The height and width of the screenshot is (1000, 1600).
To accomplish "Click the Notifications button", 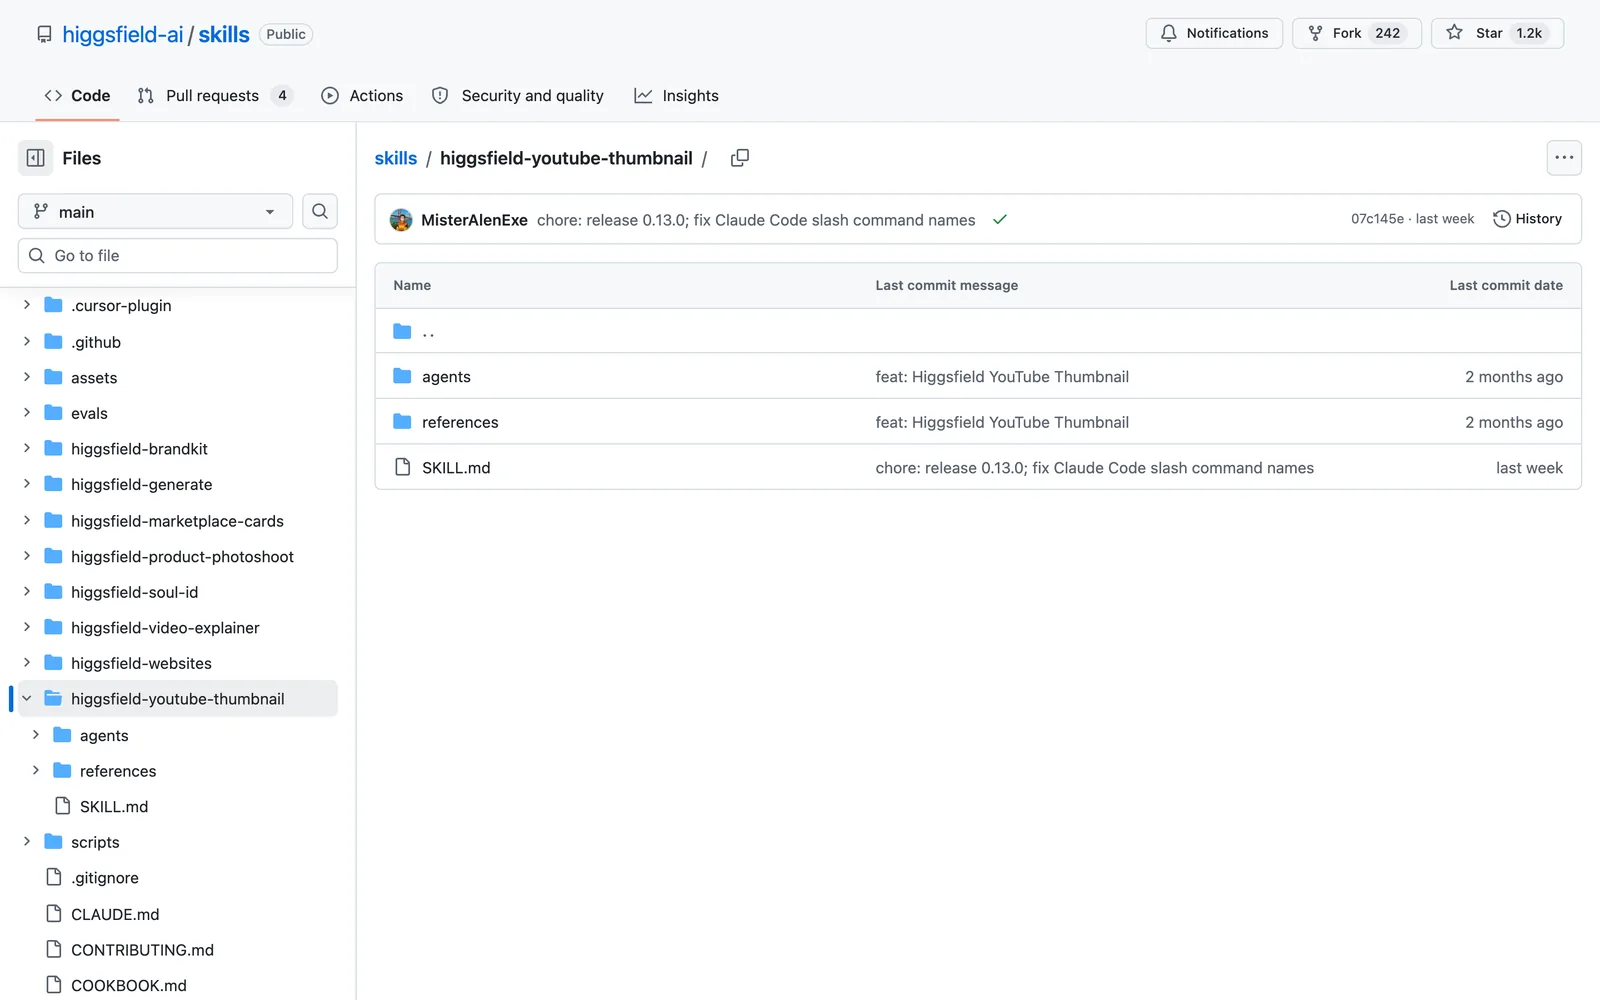I will click(x=1214, y=33).
